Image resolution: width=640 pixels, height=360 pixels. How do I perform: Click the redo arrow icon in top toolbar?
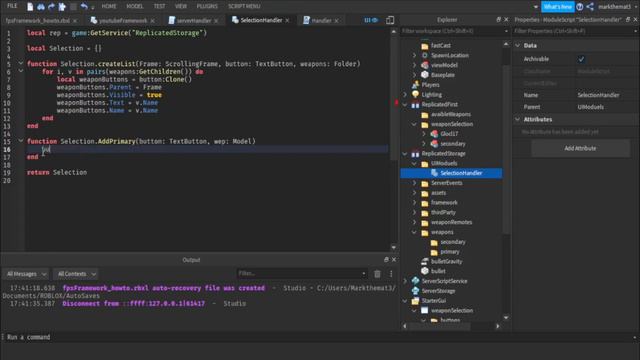point(51,7)
